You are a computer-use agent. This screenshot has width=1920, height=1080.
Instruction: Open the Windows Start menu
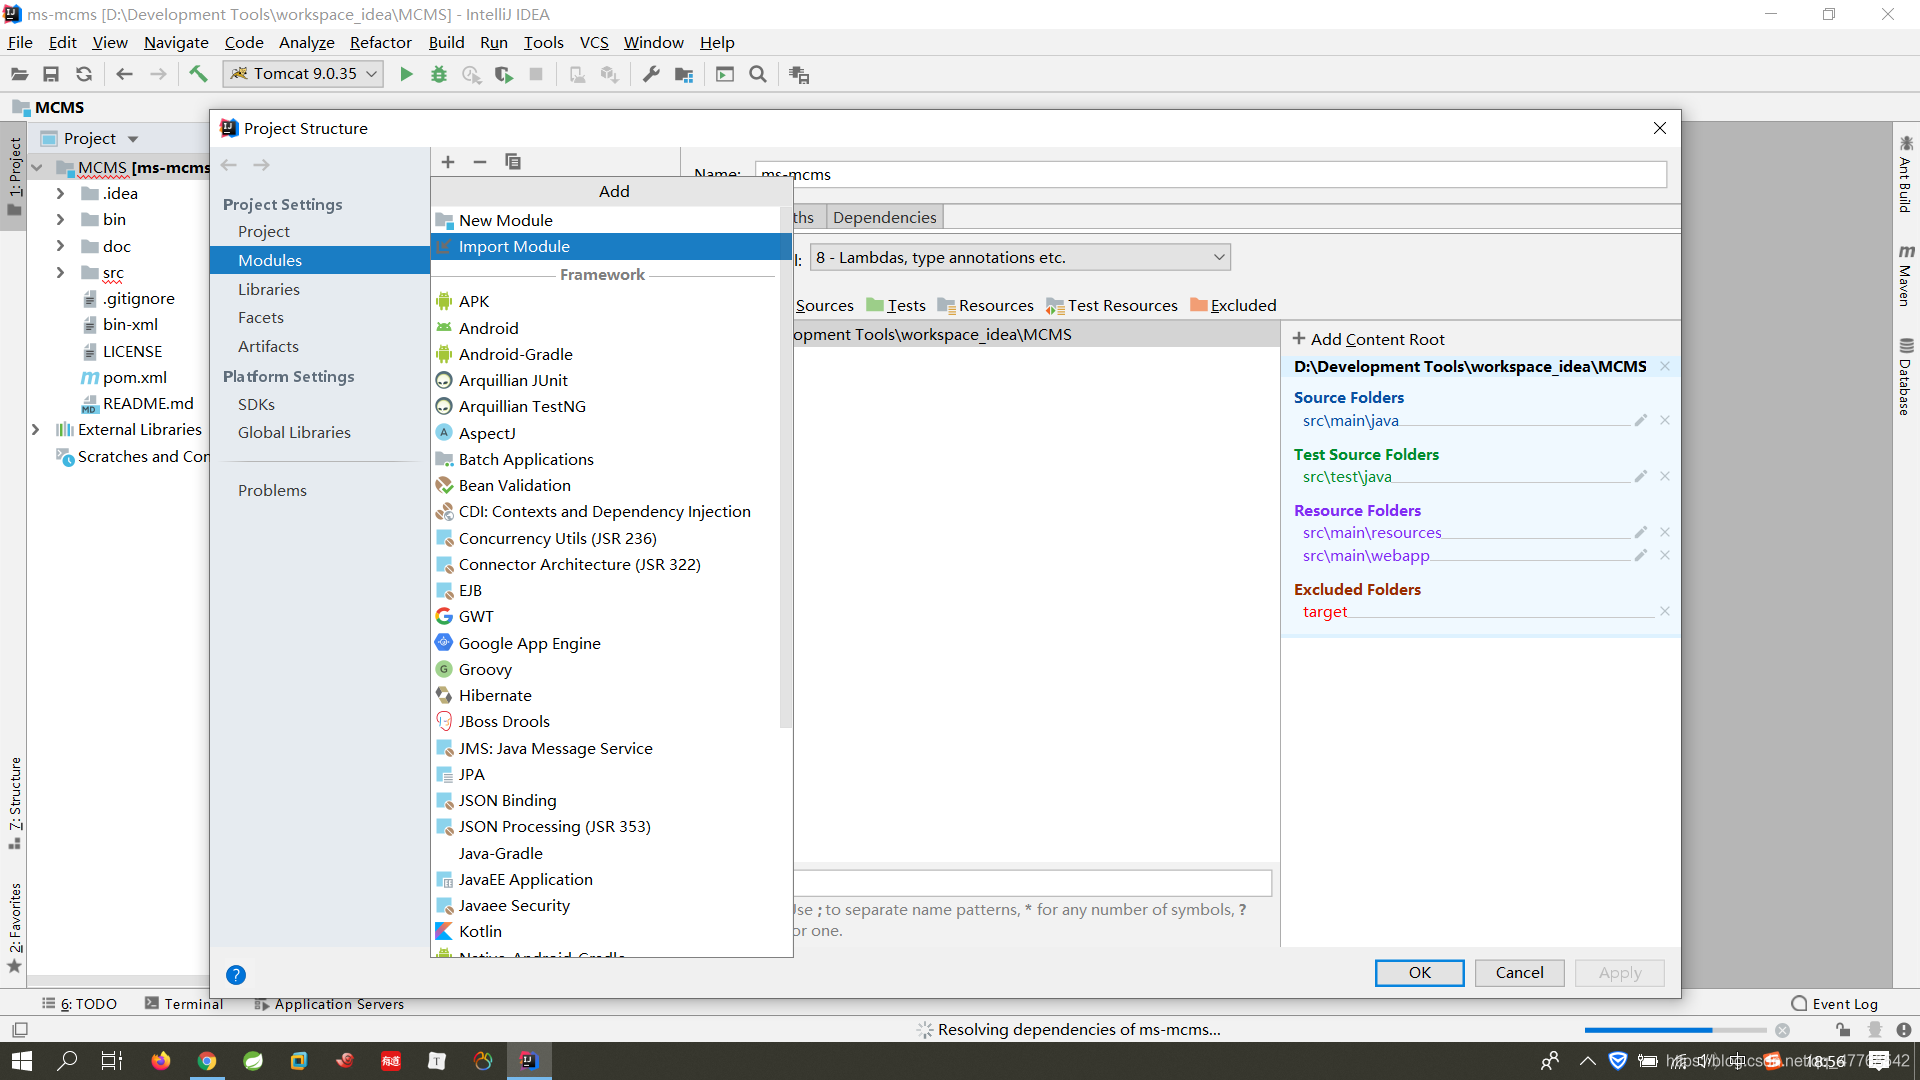22,1061
